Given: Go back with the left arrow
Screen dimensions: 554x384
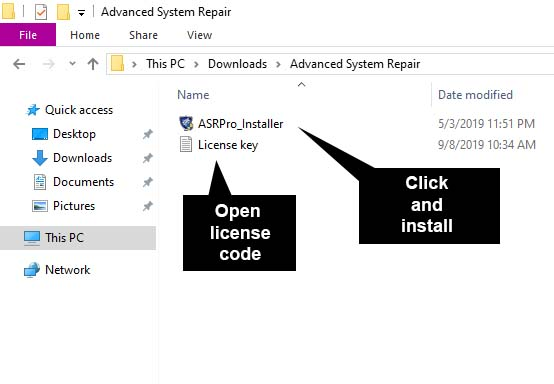Looking at the screenshot, I should [x=19, y=64].
